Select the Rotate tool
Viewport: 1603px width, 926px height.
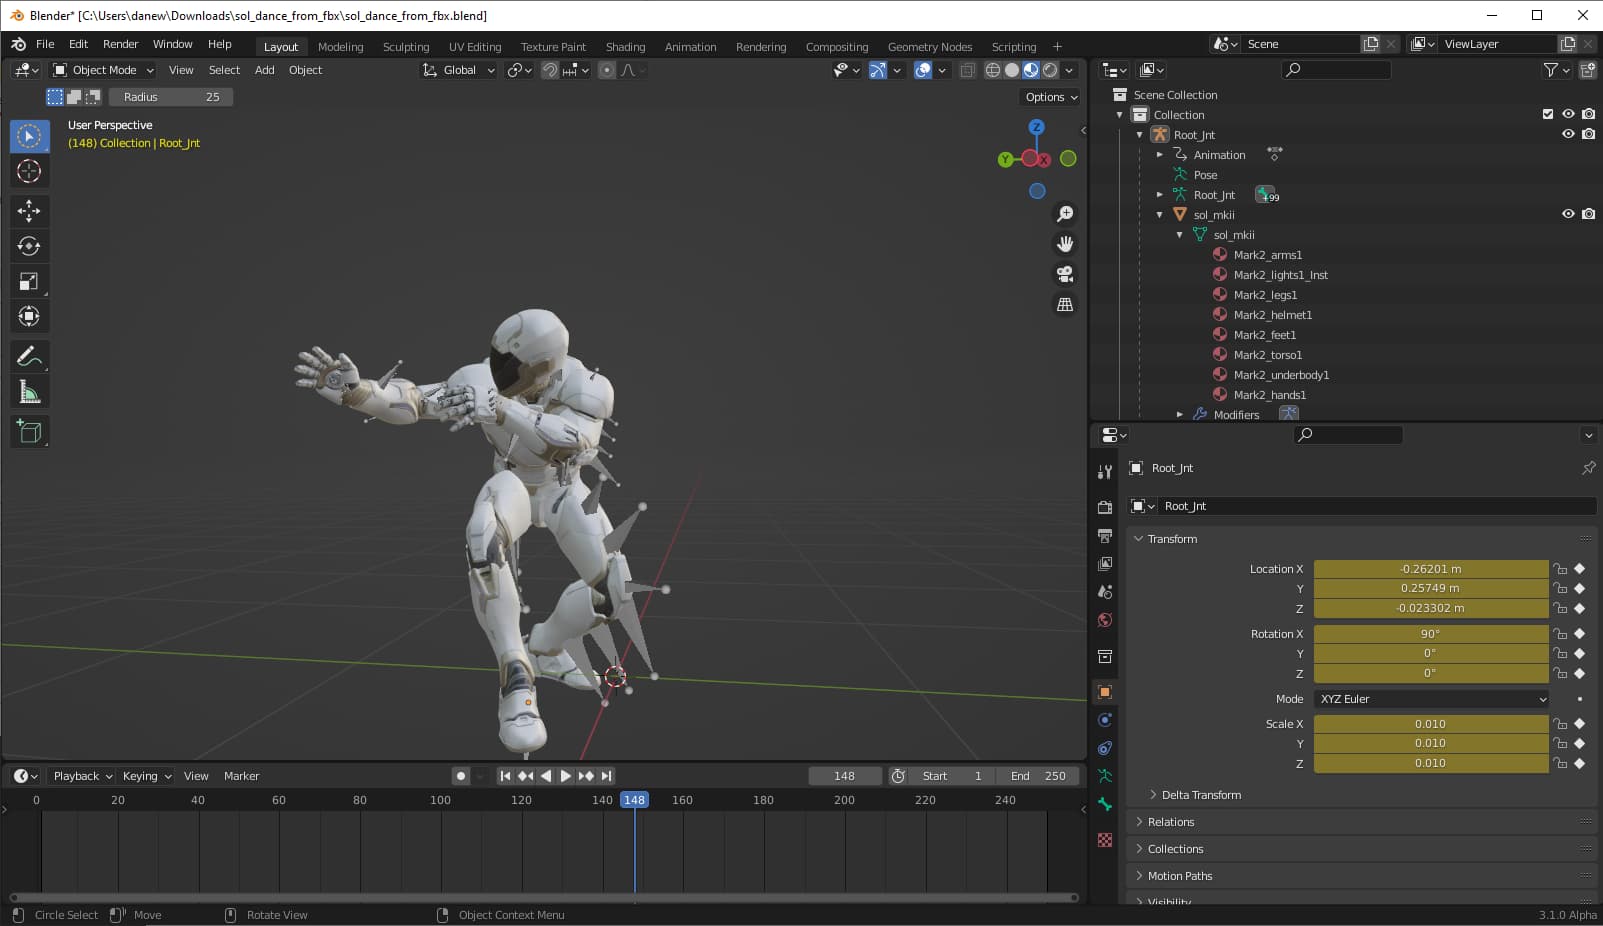[29, 246]
